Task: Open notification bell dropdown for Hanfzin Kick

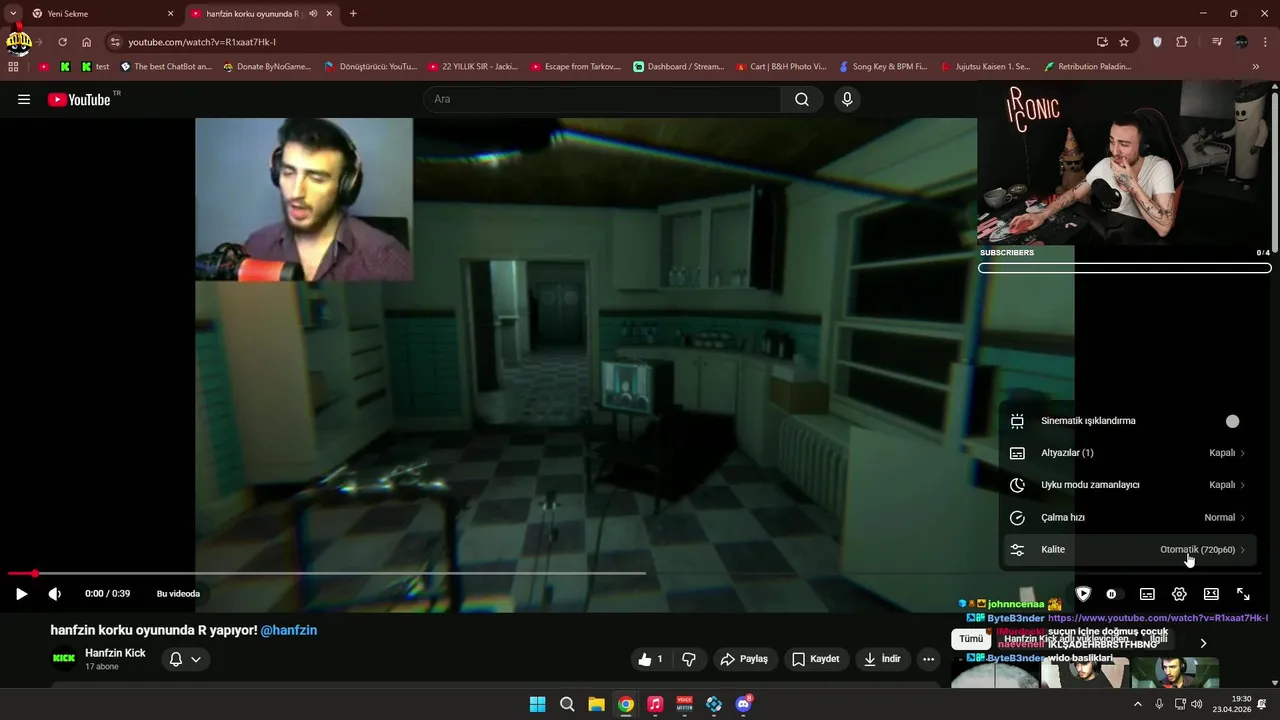Action: point(185,659)
